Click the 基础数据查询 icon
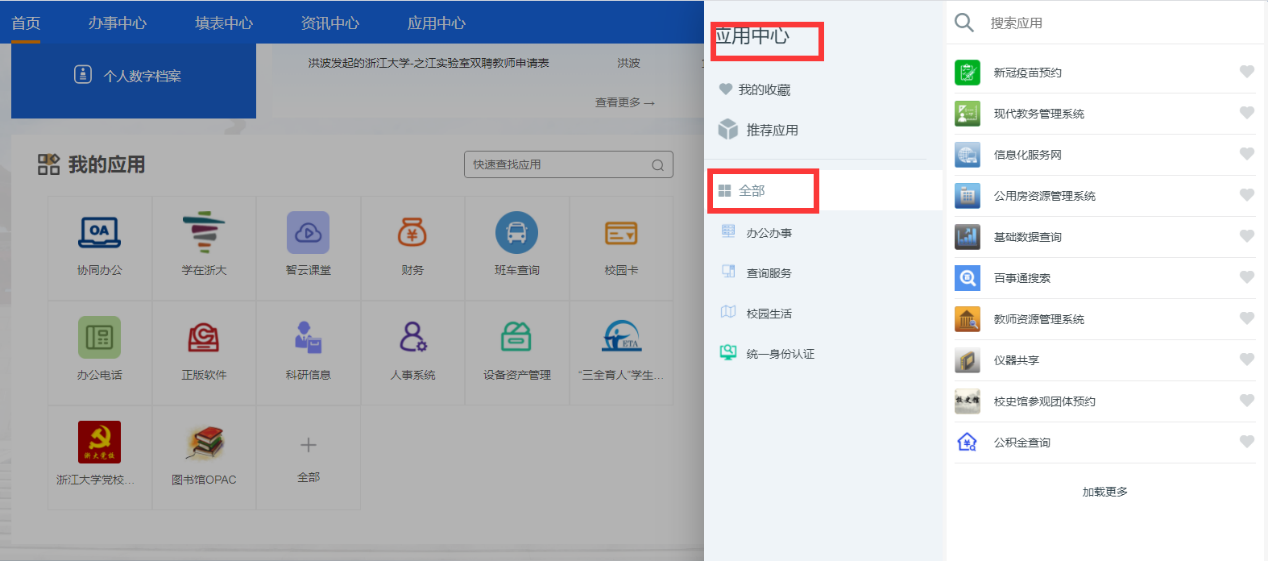The height and width of the screenshot is (561, 1268). [967, 236]
